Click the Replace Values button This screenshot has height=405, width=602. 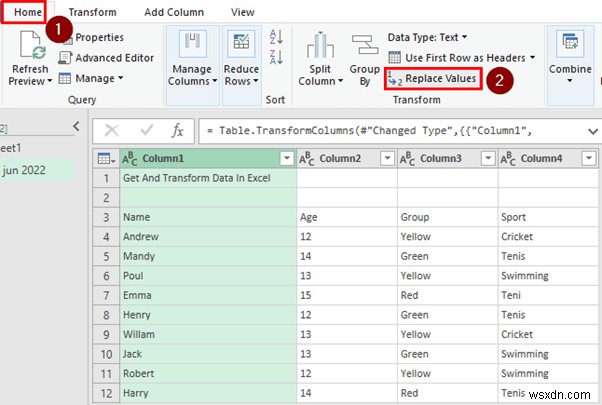pos(433,79)
